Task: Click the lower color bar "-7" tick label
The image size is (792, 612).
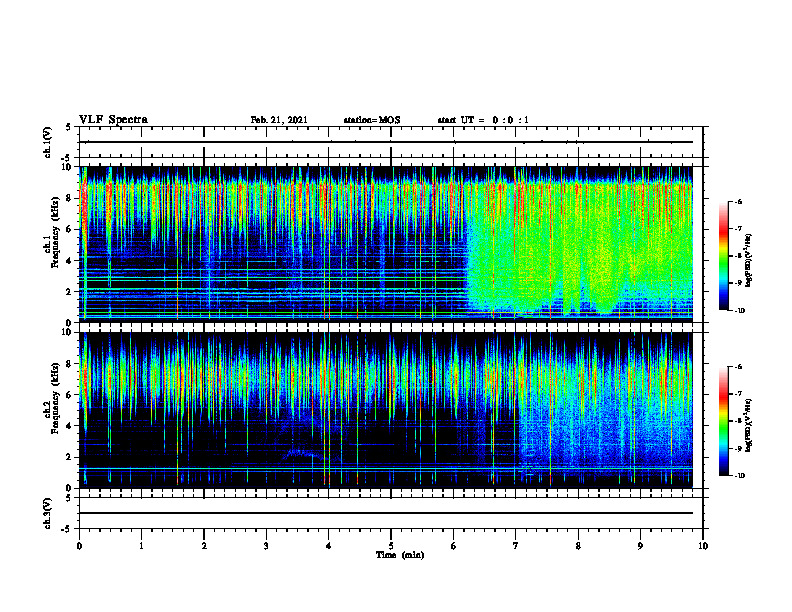Action: click(738, 394)
